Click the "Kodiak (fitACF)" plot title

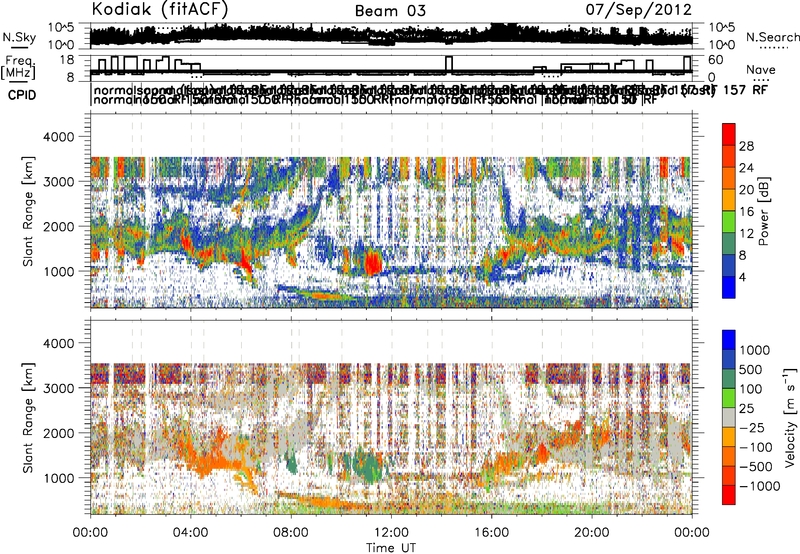coord(160,9)
